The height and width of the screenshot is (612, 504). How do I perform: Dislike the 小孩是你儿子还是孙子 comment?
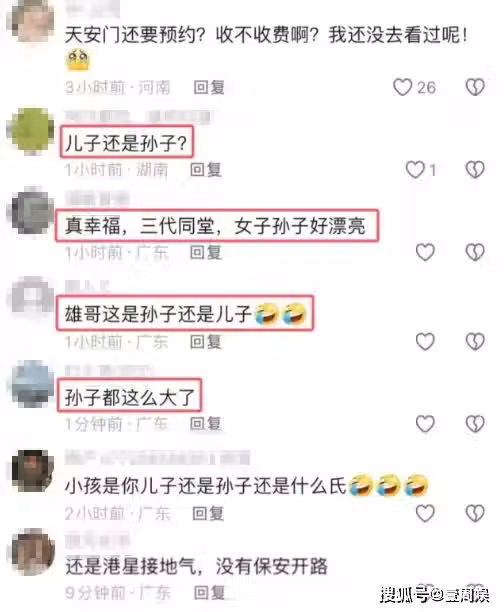pyautogui.click(x=475, y=513)
